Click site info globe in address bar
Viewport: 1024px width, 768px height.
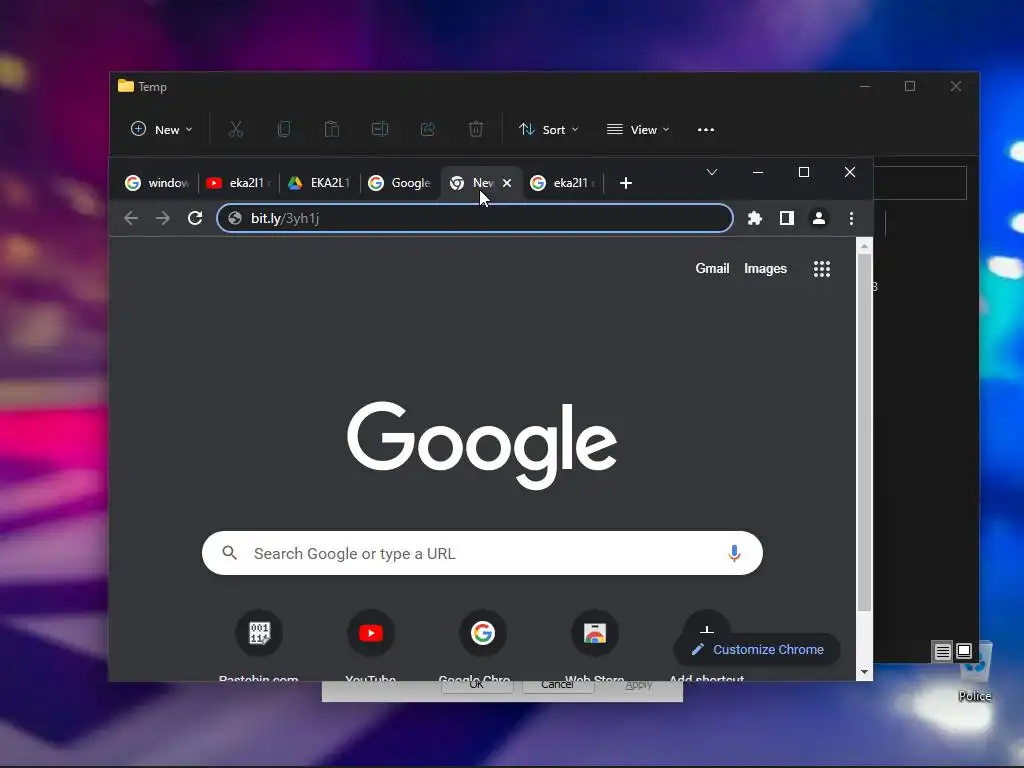tap(235, 218)
